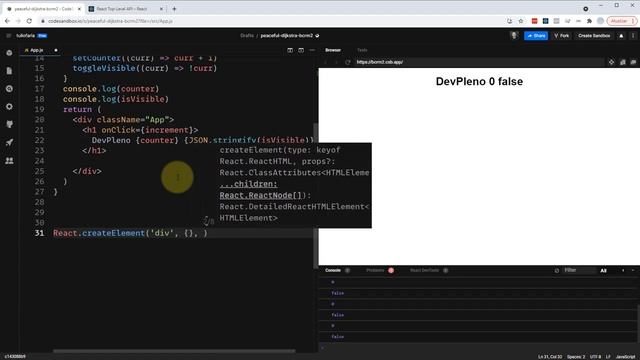
Task: Go back in the preview browser
Action: pos(326,62)
